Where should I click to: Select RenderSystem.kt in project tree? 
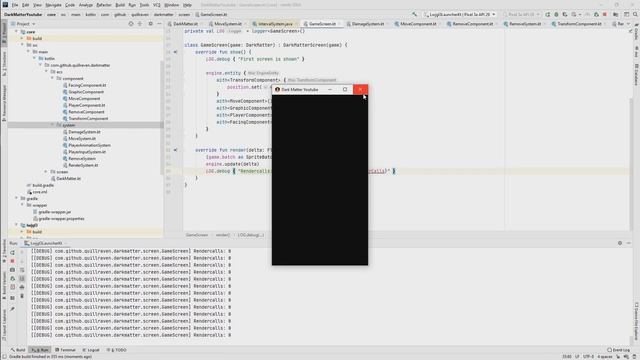click(83, 165)
